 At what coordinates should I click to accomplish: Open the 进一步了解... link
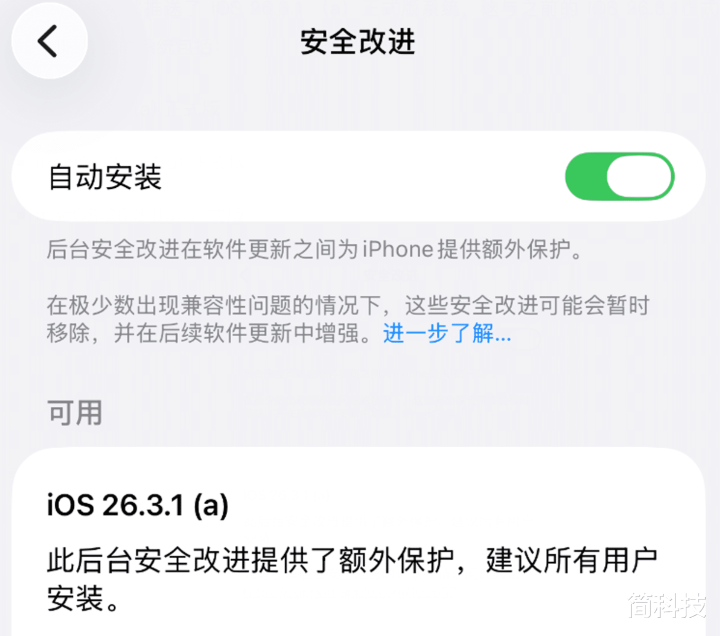[447, 333]
